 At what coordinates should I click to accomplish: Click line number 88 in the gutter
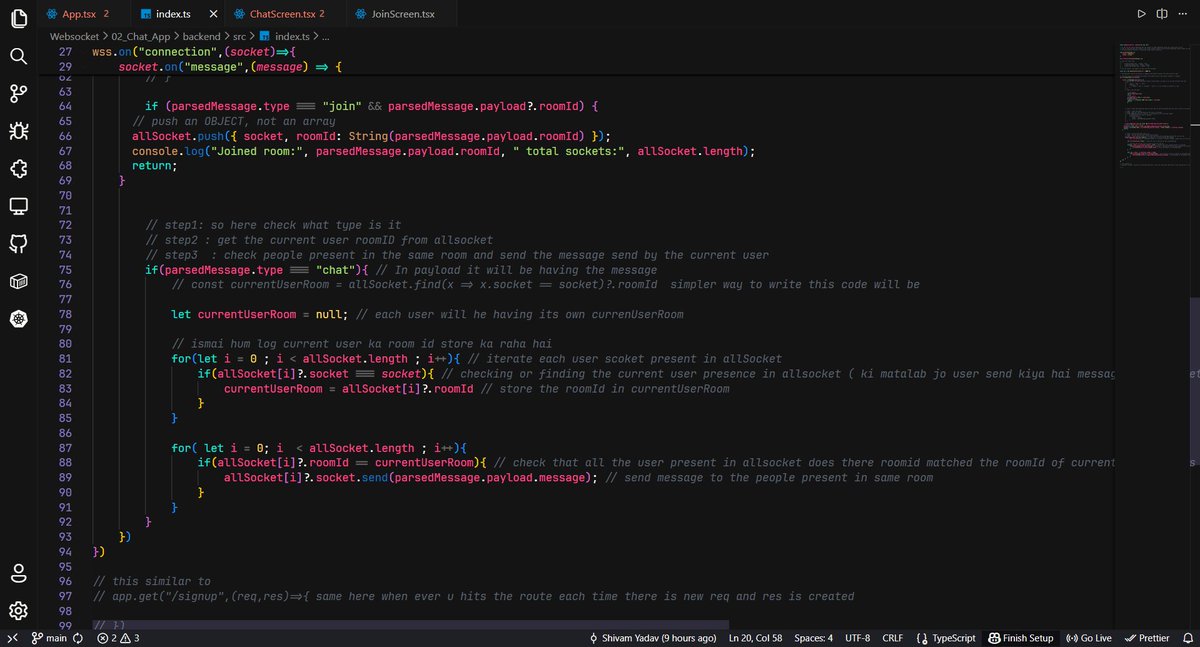64,462
